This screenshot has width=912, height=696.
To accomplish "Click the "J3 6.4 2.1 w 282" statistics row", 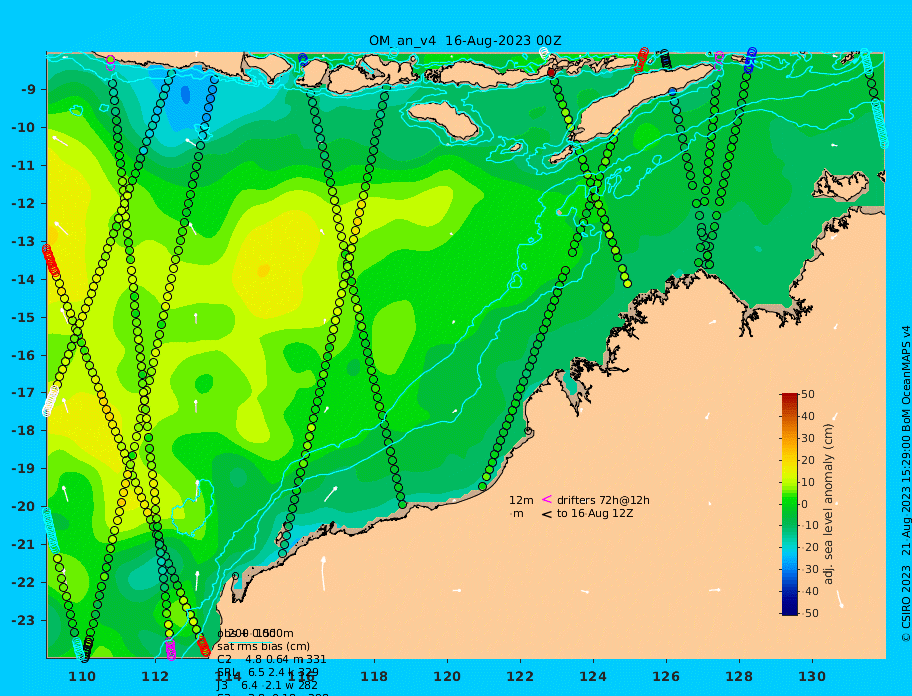I will pos(268,685).
